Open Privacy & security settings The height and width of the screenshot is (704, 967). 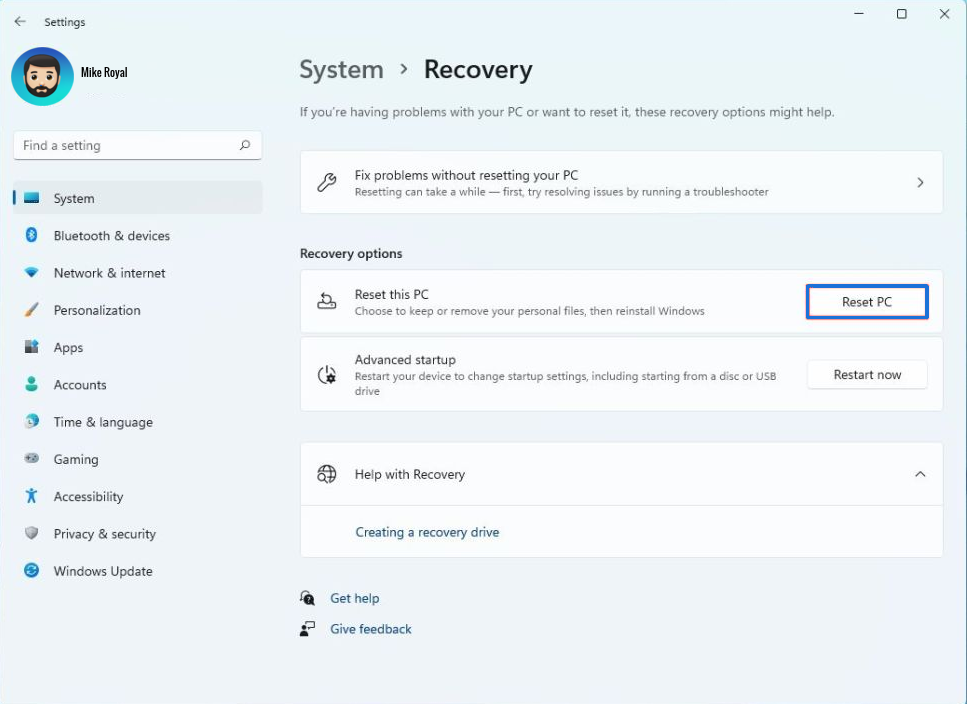coord(138,534)
